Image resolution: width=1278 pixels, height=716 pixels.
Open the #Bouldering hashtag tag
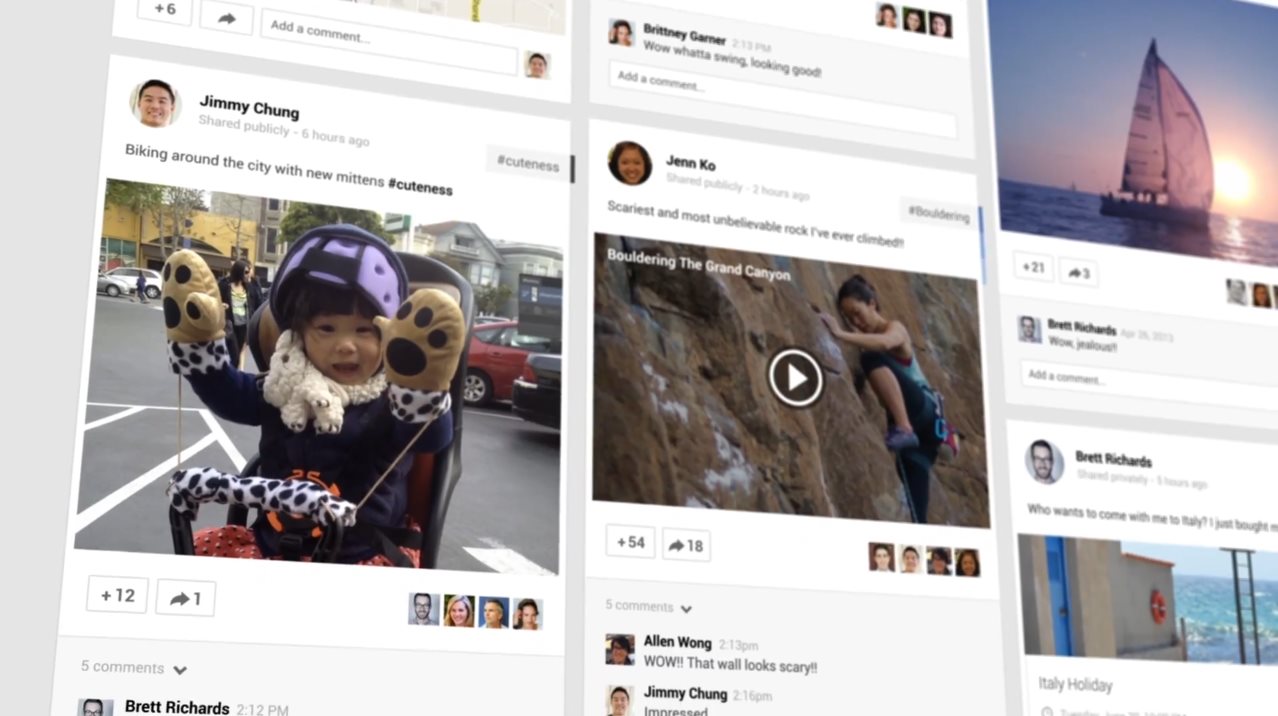coord(938,214)
